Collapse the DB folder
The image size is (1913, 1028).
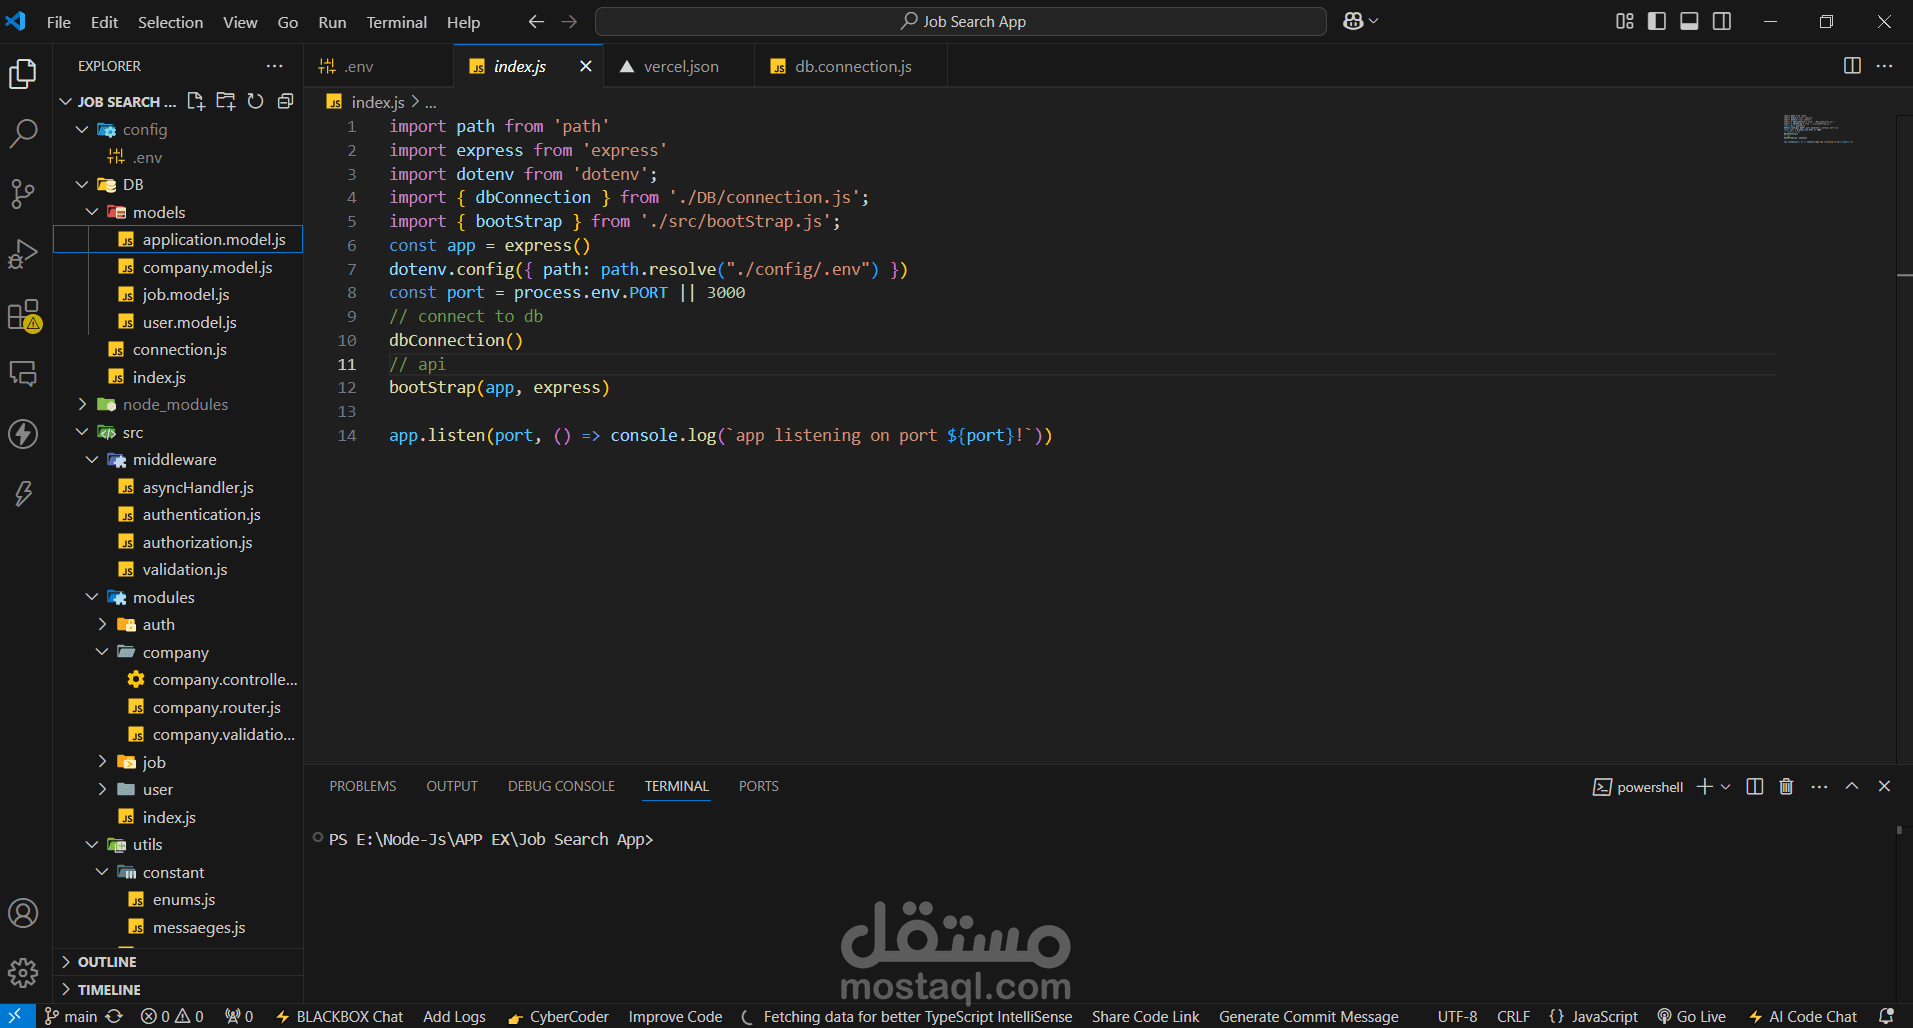(82, 184)
